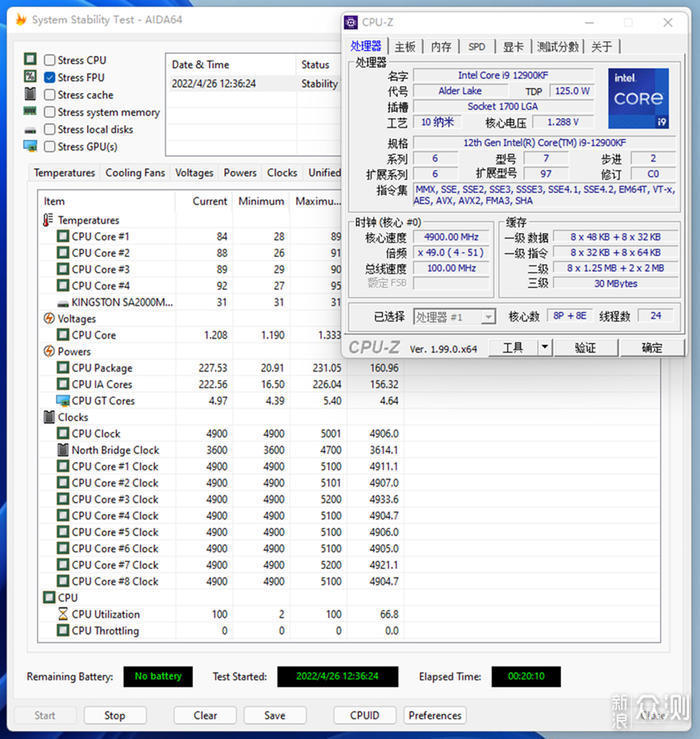Viewport: 700px width, 739px height.
Task: Click the AIDA64 flame icon in title bar
Action: (21, 19)
